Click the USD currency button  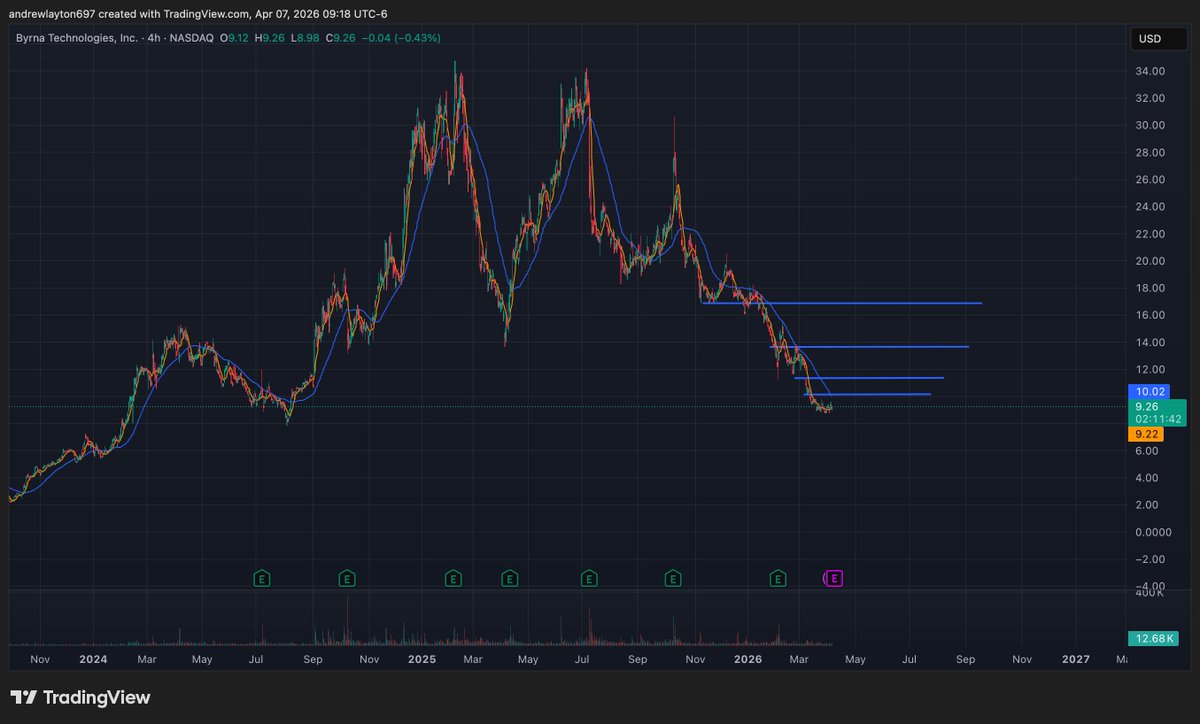click(1158, 39)
